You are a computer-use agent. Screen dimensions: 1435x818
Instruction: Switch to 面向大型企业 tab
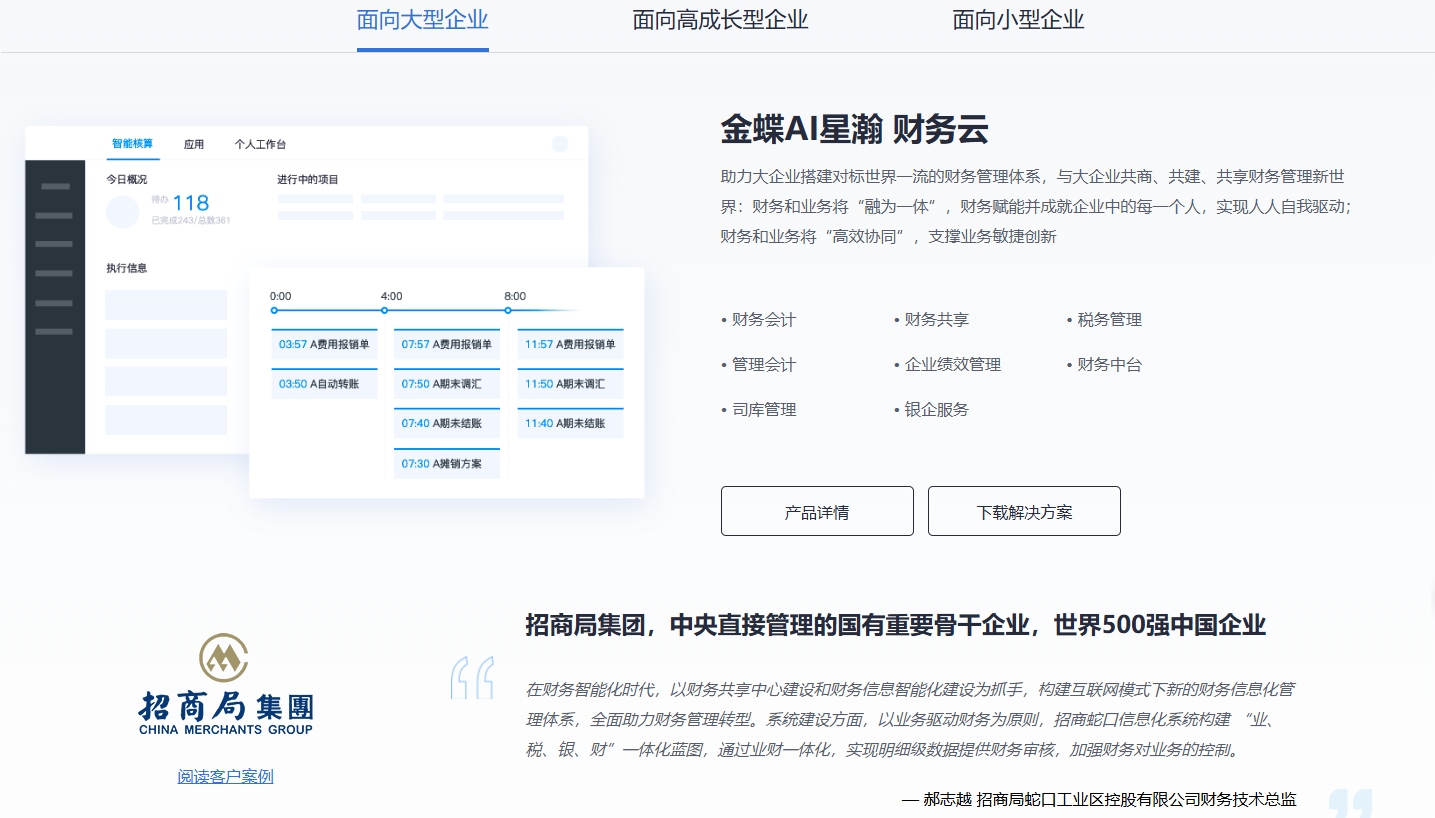422,20
